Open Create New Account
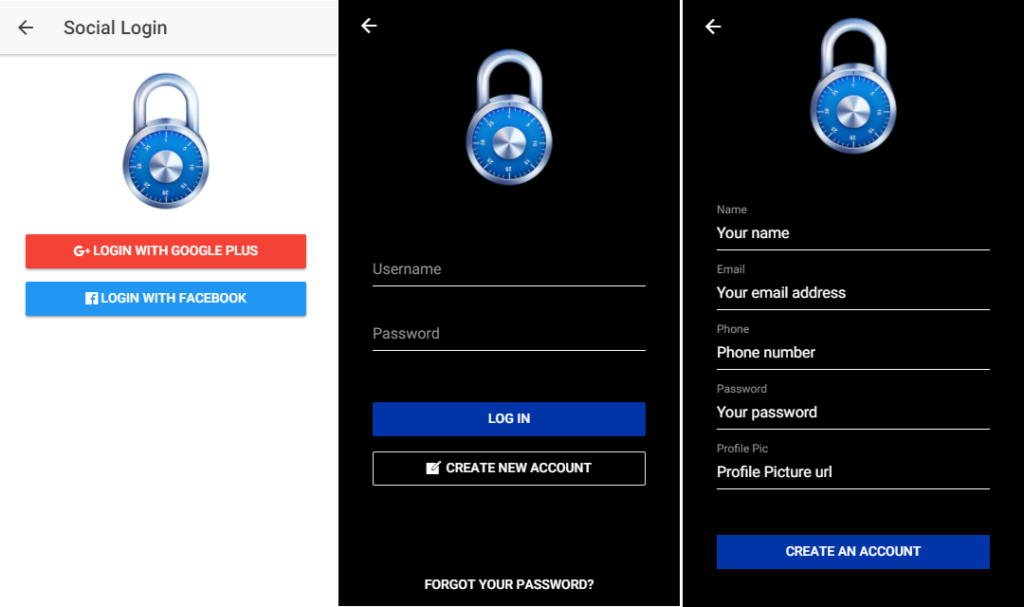 click(x=509, y=468)
